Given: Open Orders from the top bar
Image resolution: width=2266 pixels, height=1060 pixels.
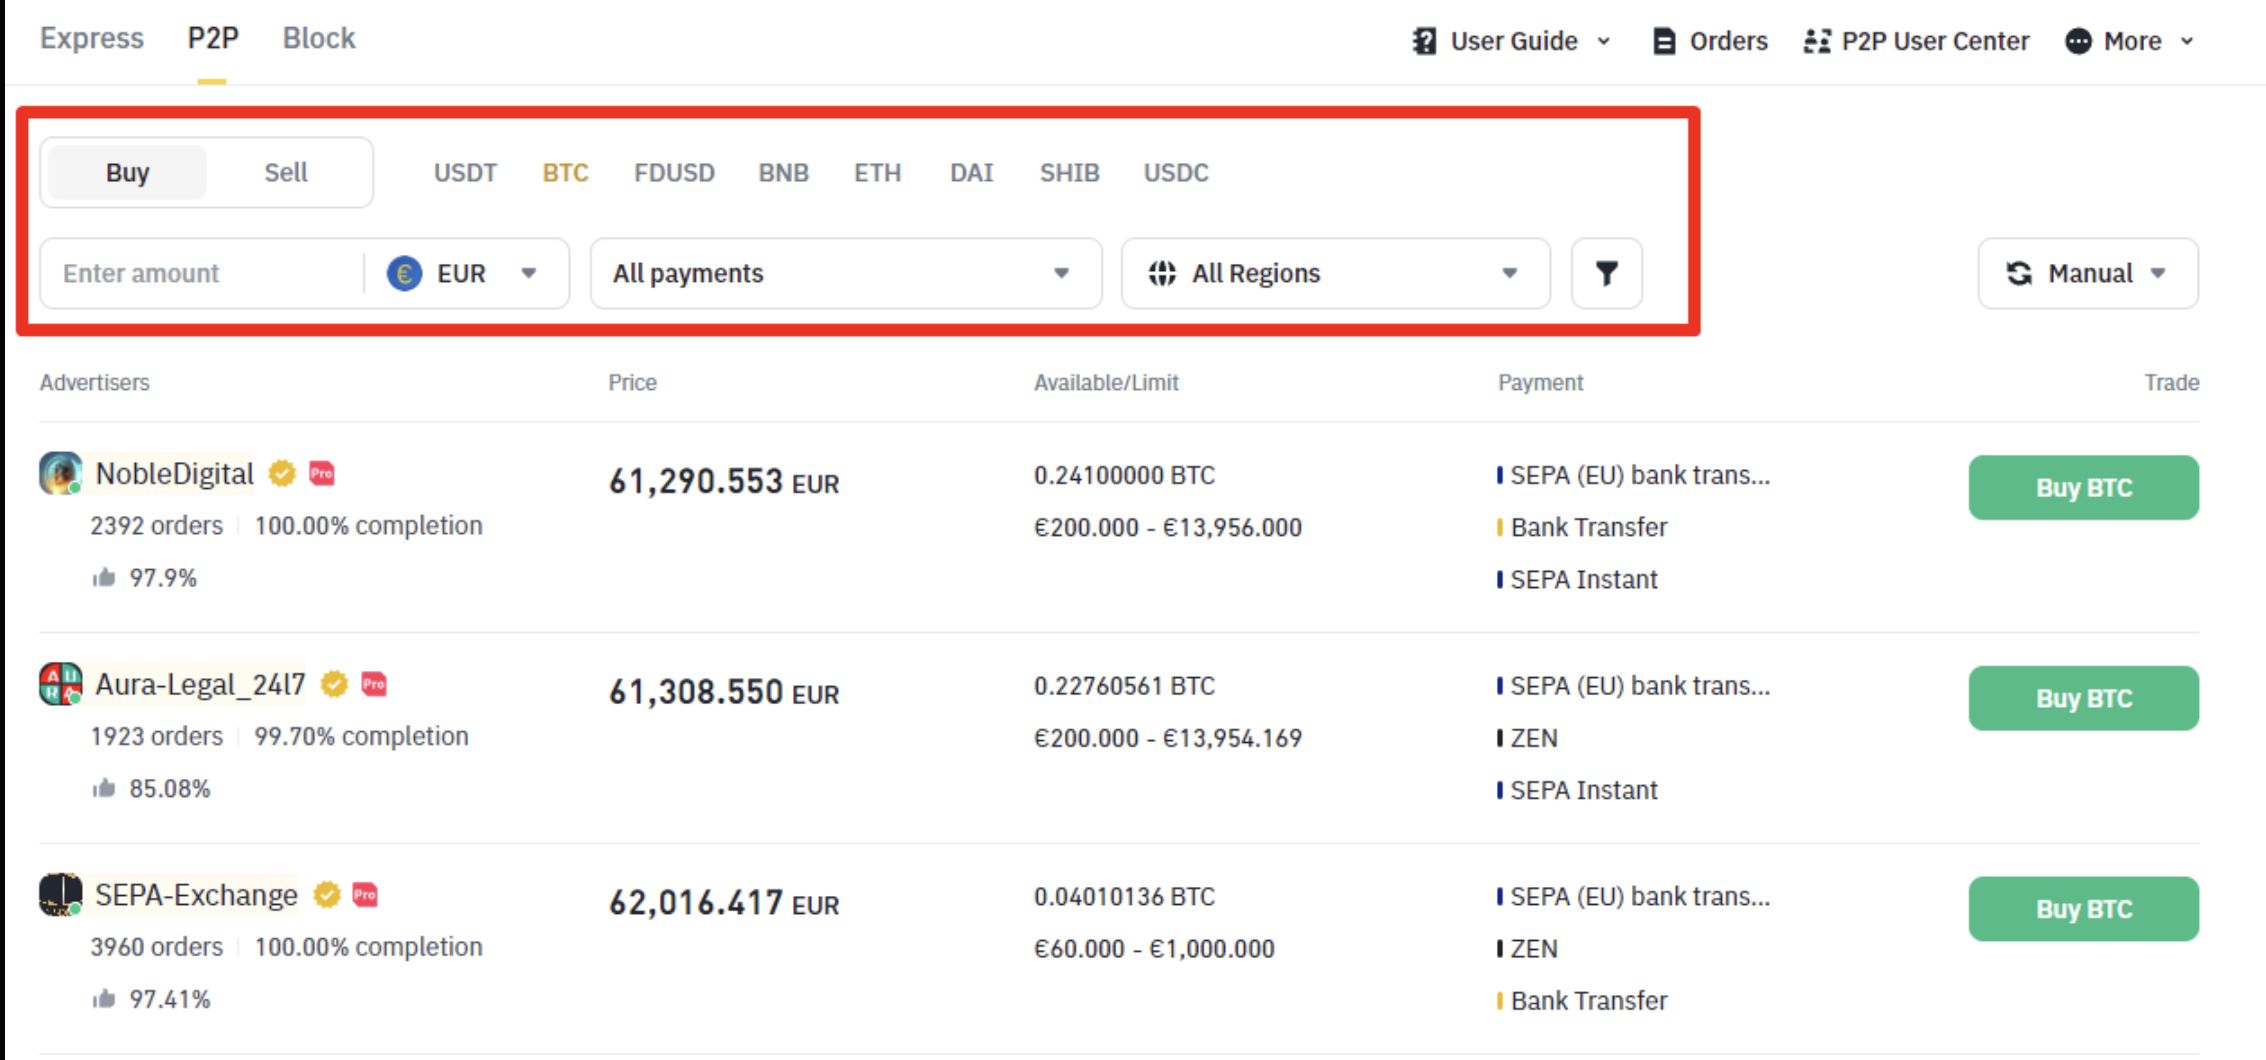Looking at the screenshot, I should point(1710,41).
